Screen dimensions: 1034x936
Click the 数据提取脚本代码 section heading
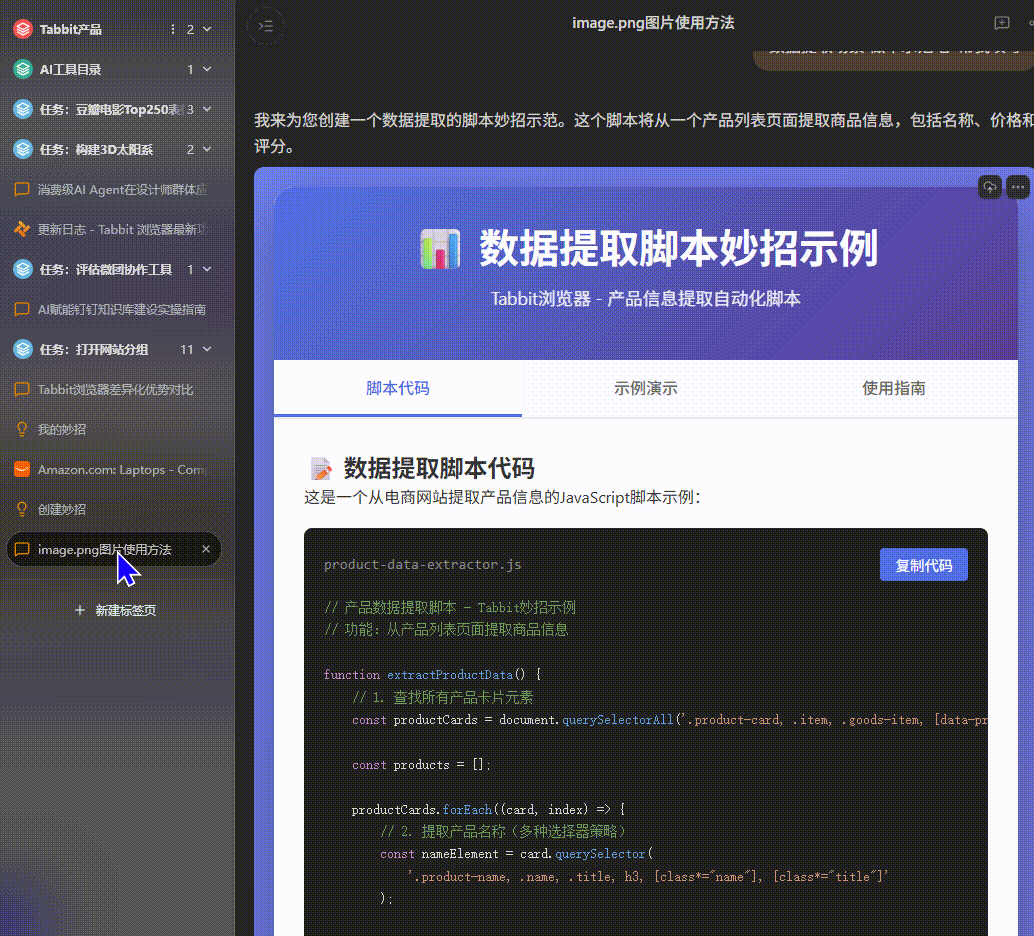(x=439, y=468)
